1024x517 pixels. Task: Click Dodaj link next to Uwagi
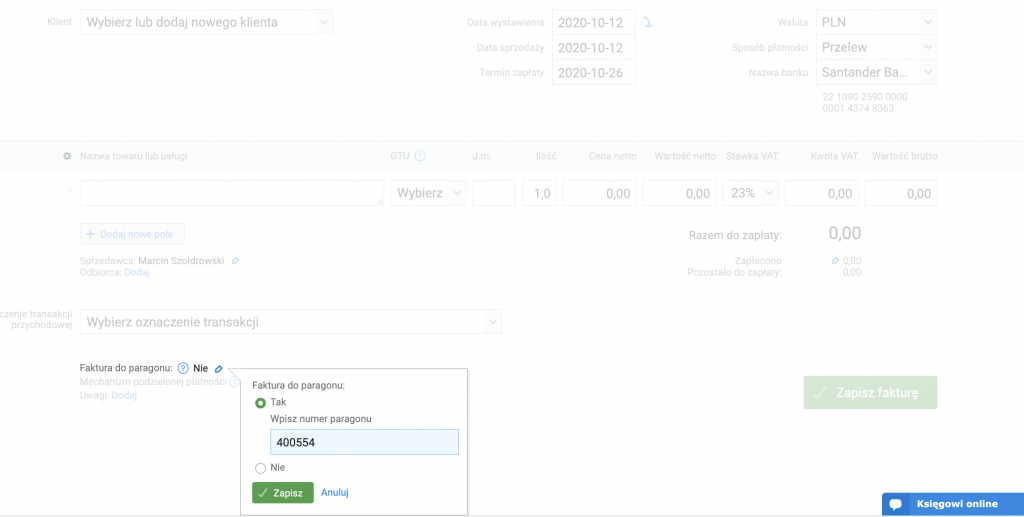[124, 395]
